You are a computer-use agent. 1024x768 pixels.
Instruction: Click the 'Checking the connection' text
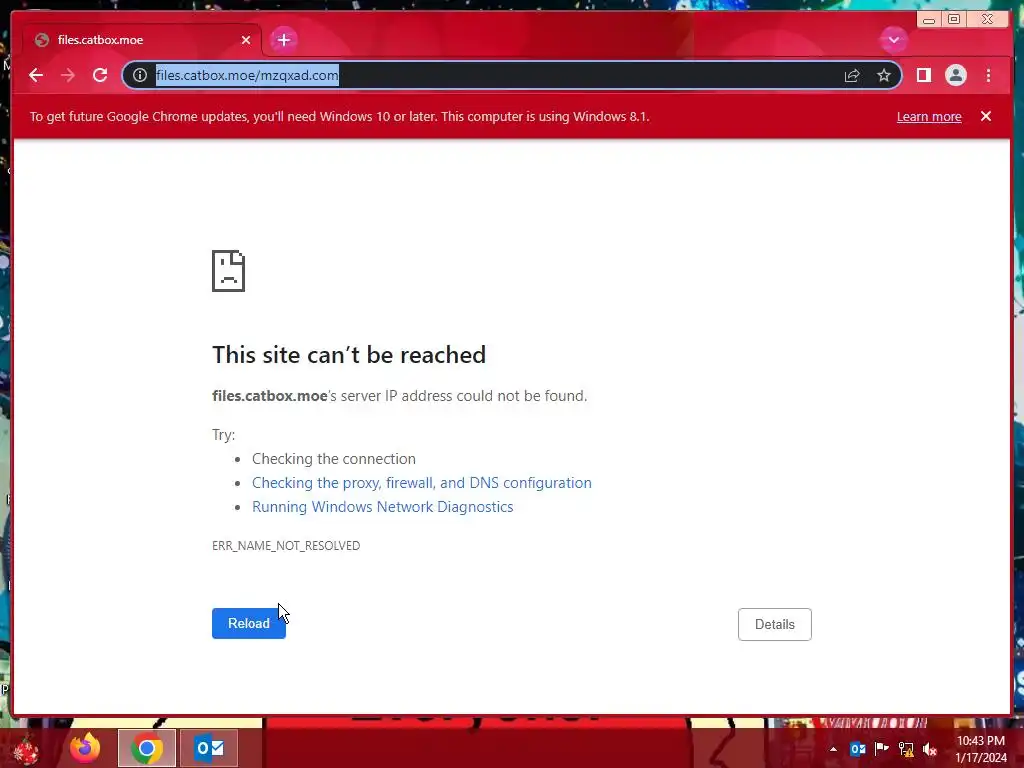pos(334,458)
